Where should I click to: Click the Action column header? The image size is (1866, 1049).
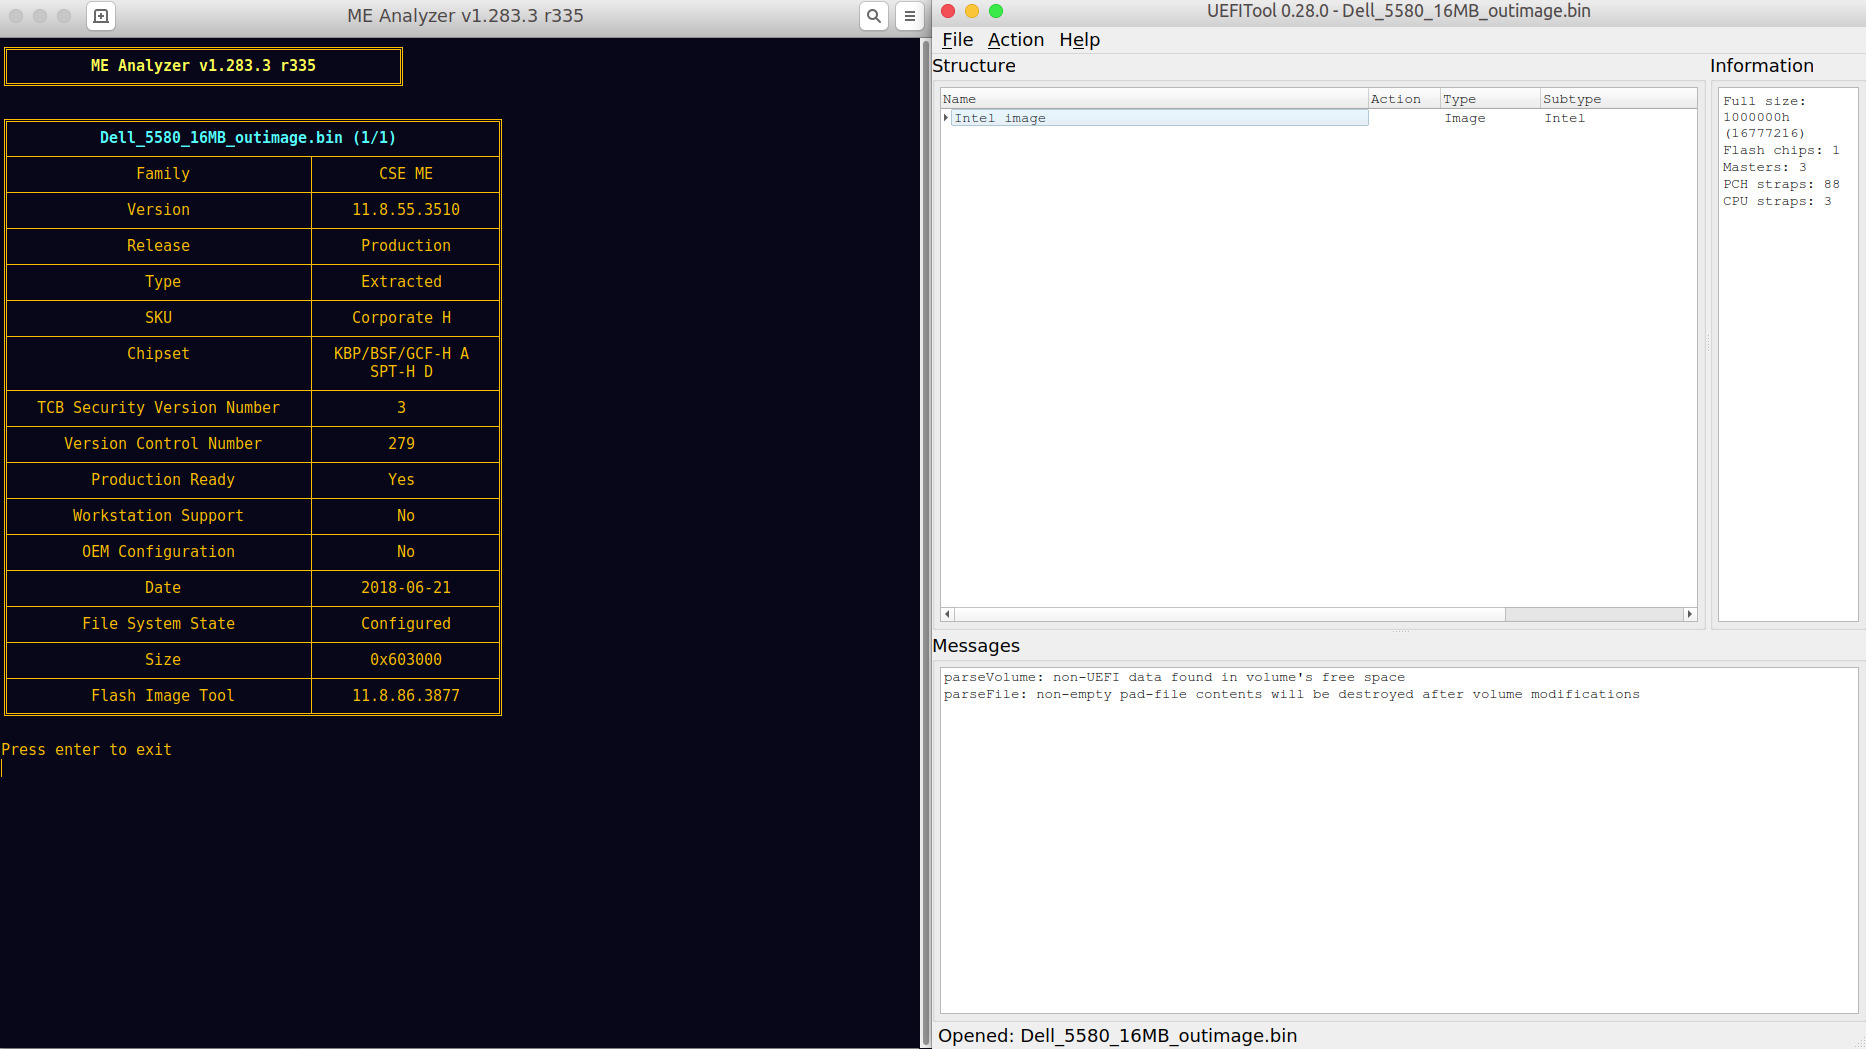pyautogui.click(x=1404, y=99)
